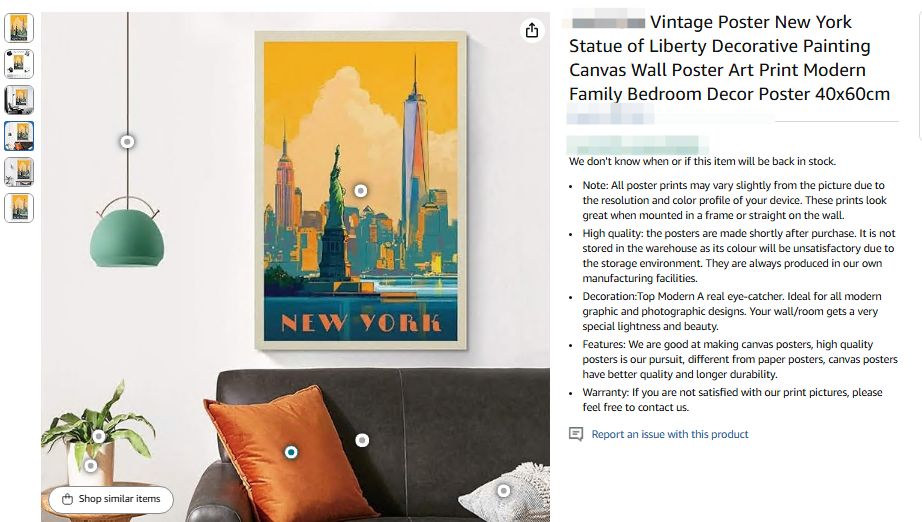This screenshot has height=522, width=922.
Task: Click the speech bubble report icon
Action: 576,434
